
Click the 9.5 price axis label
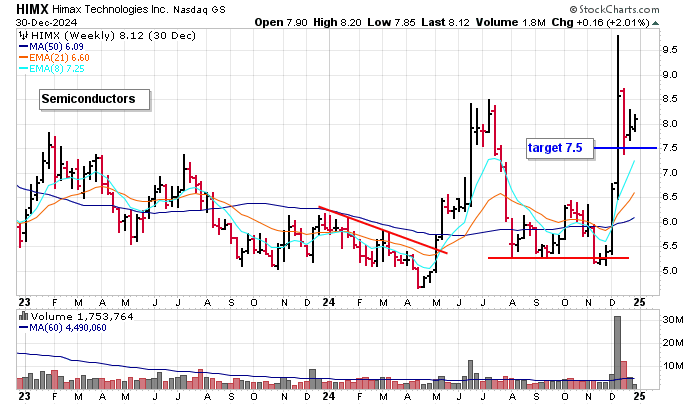(x=670, y=50)
